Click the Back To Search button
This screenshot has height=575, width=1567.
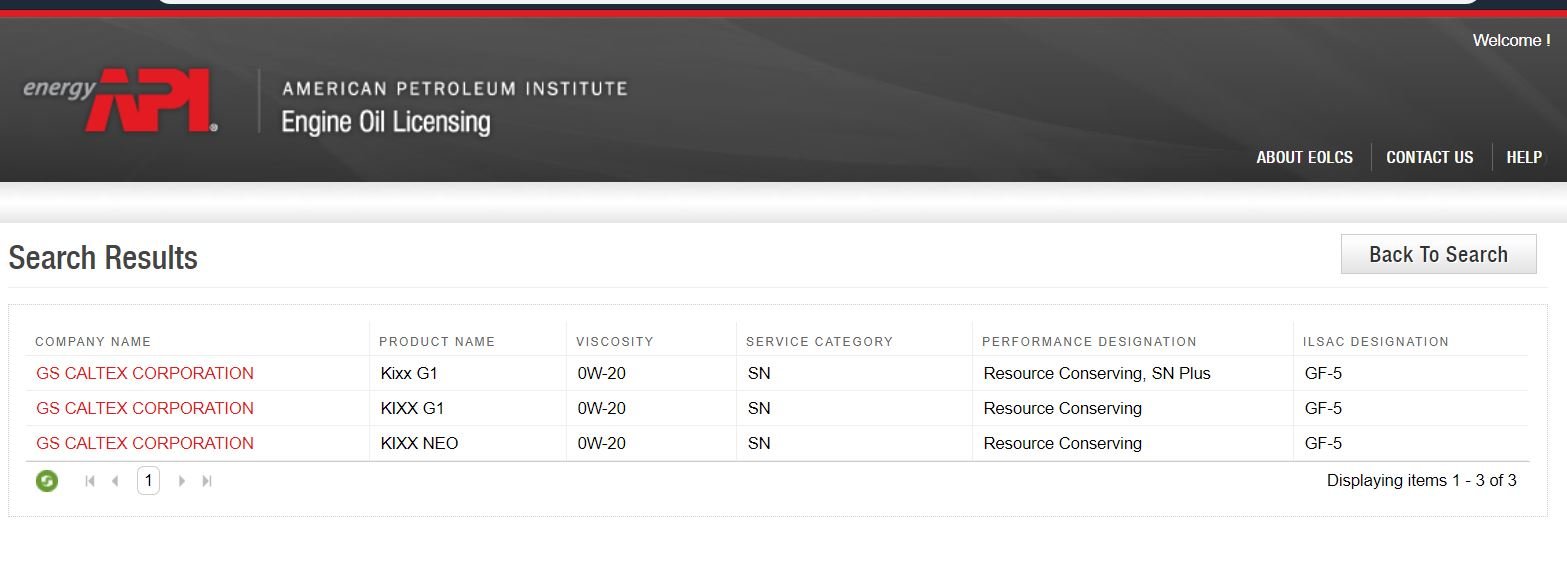pos(1438,254)
